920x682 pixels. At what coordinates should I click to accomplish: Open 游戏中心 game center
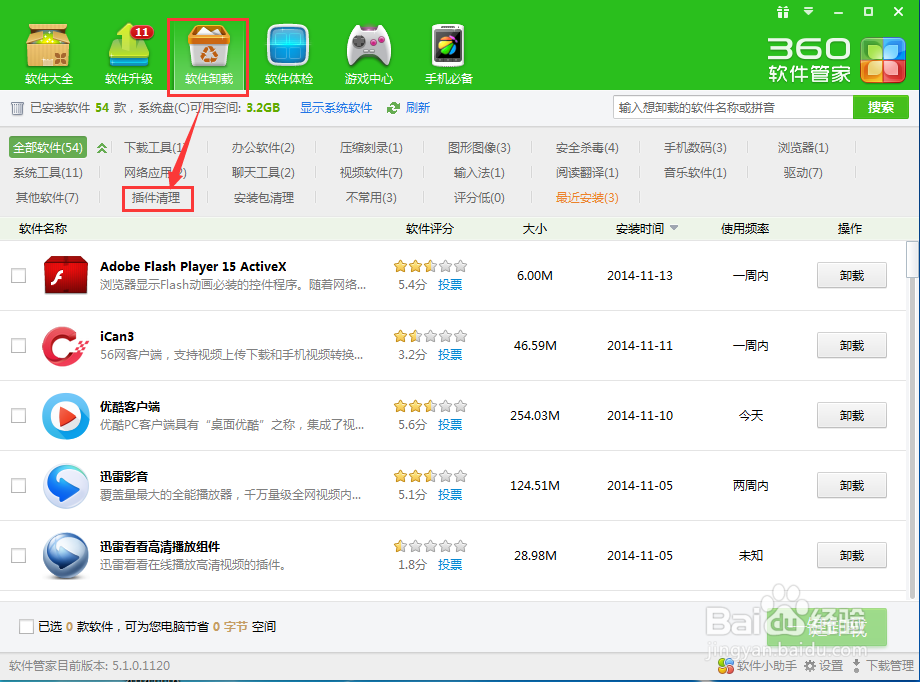(368, 54)
